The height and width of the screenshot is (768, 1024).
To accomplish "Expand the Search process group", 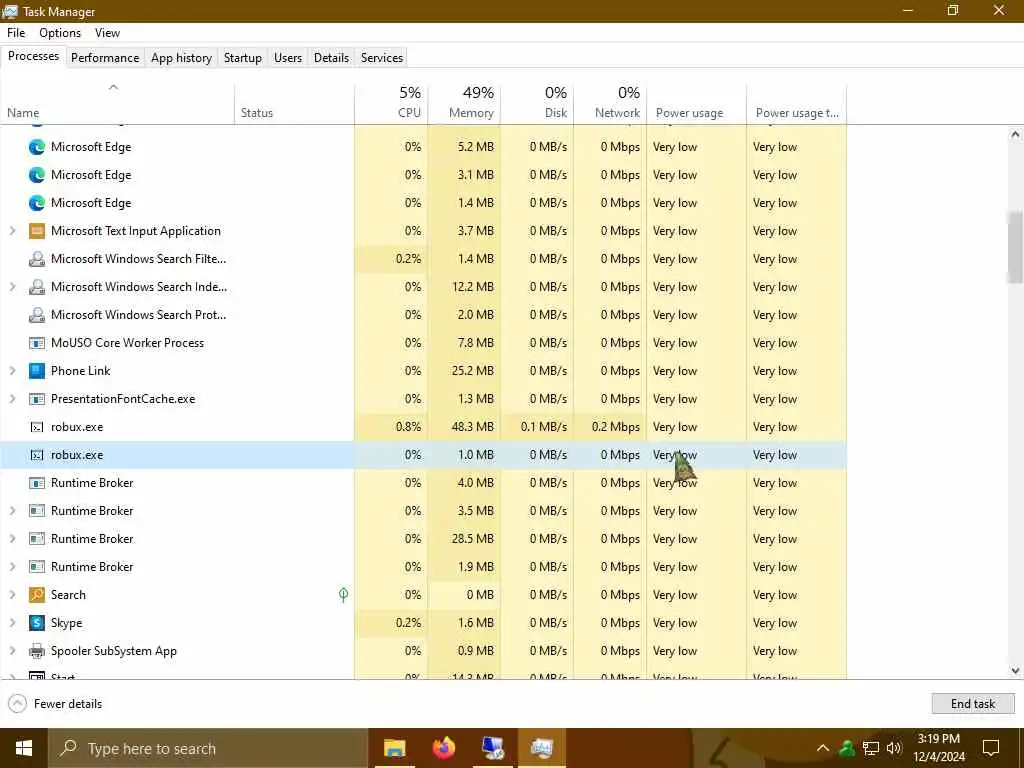I will coord(12,595).
